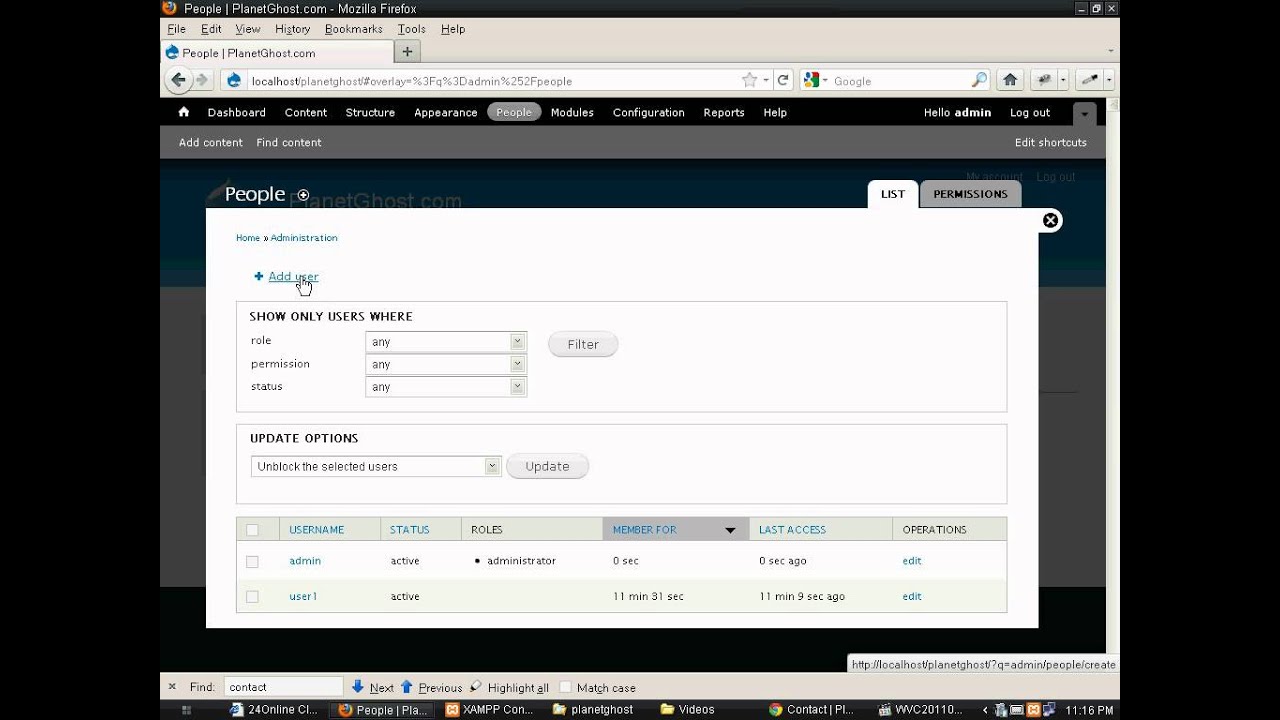
Task: Open the search engine selector dropdown
Action: pyautogui.click(x=814, y=80)
